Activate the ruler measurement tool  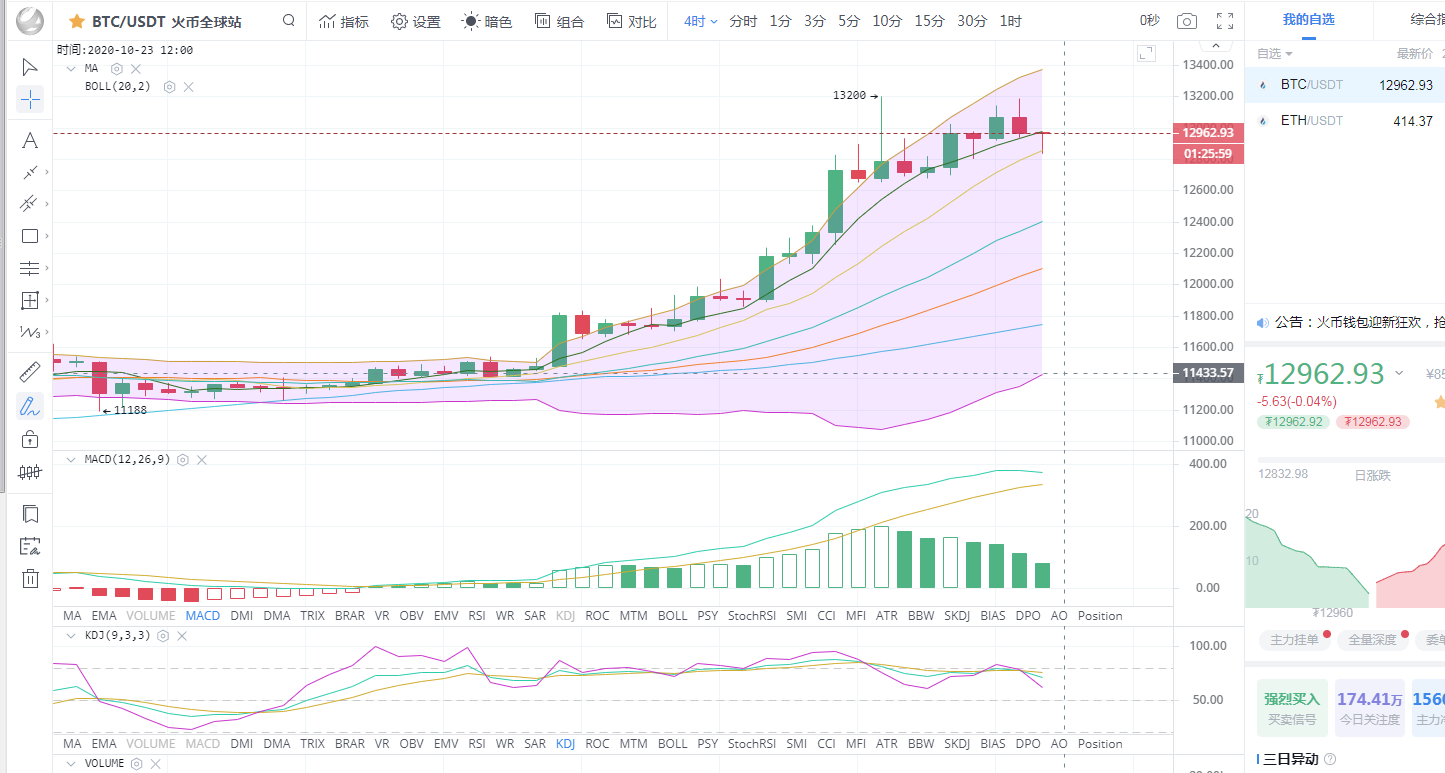coord(30,372)
